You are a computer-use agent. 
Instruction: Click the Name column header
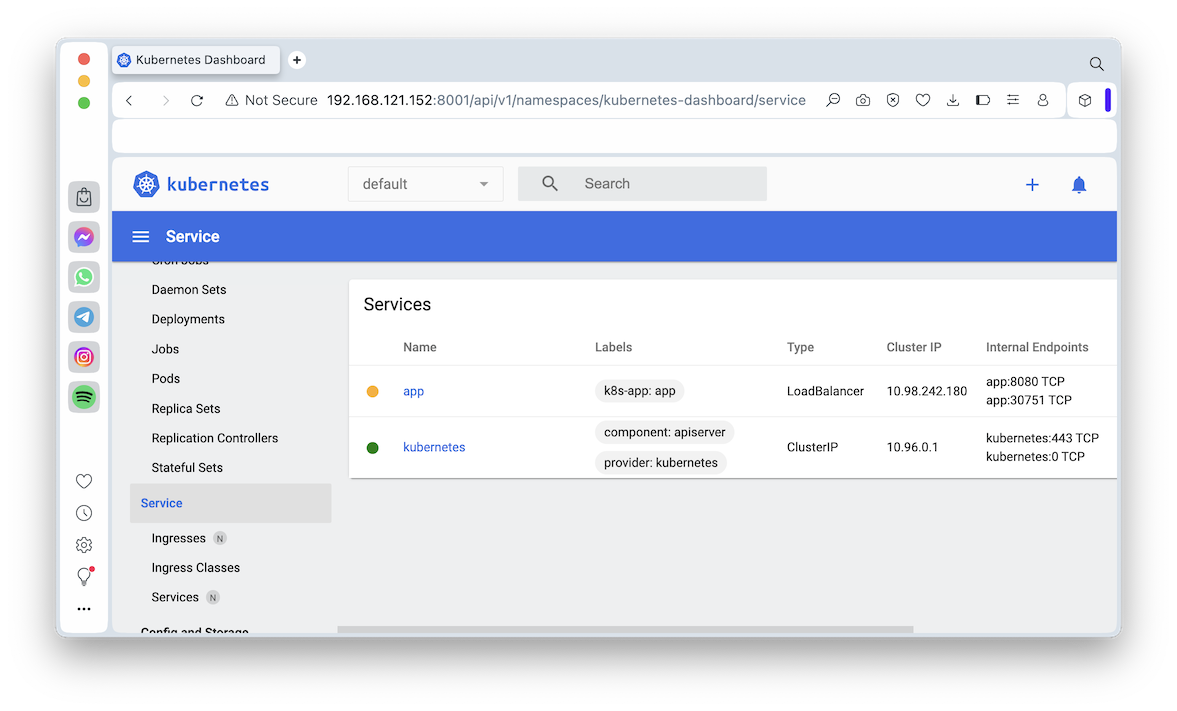click(420, 348)
